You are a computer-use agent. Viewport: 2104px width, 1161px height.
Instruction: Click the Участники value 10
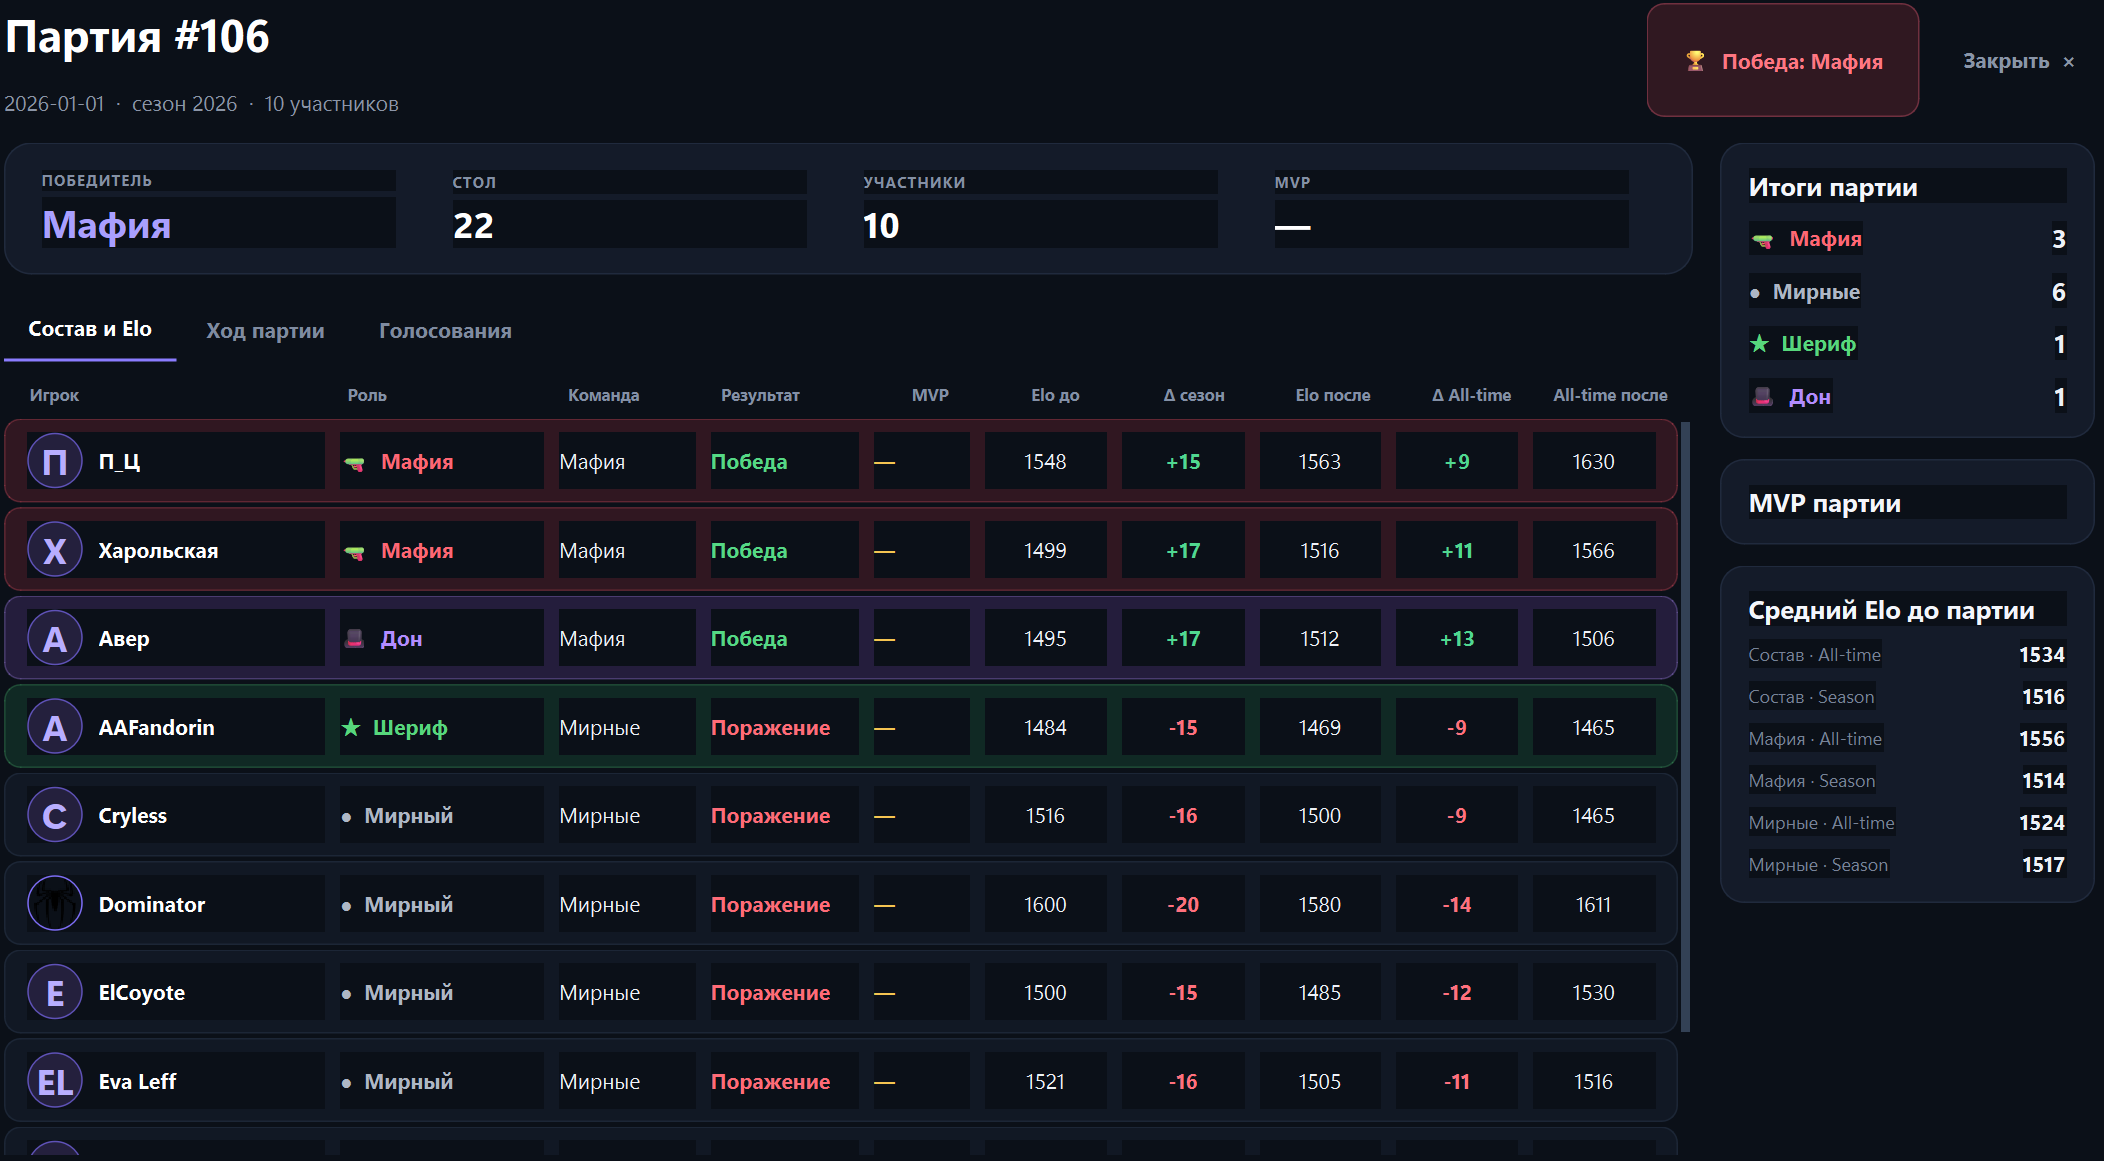tap(881, 225)
